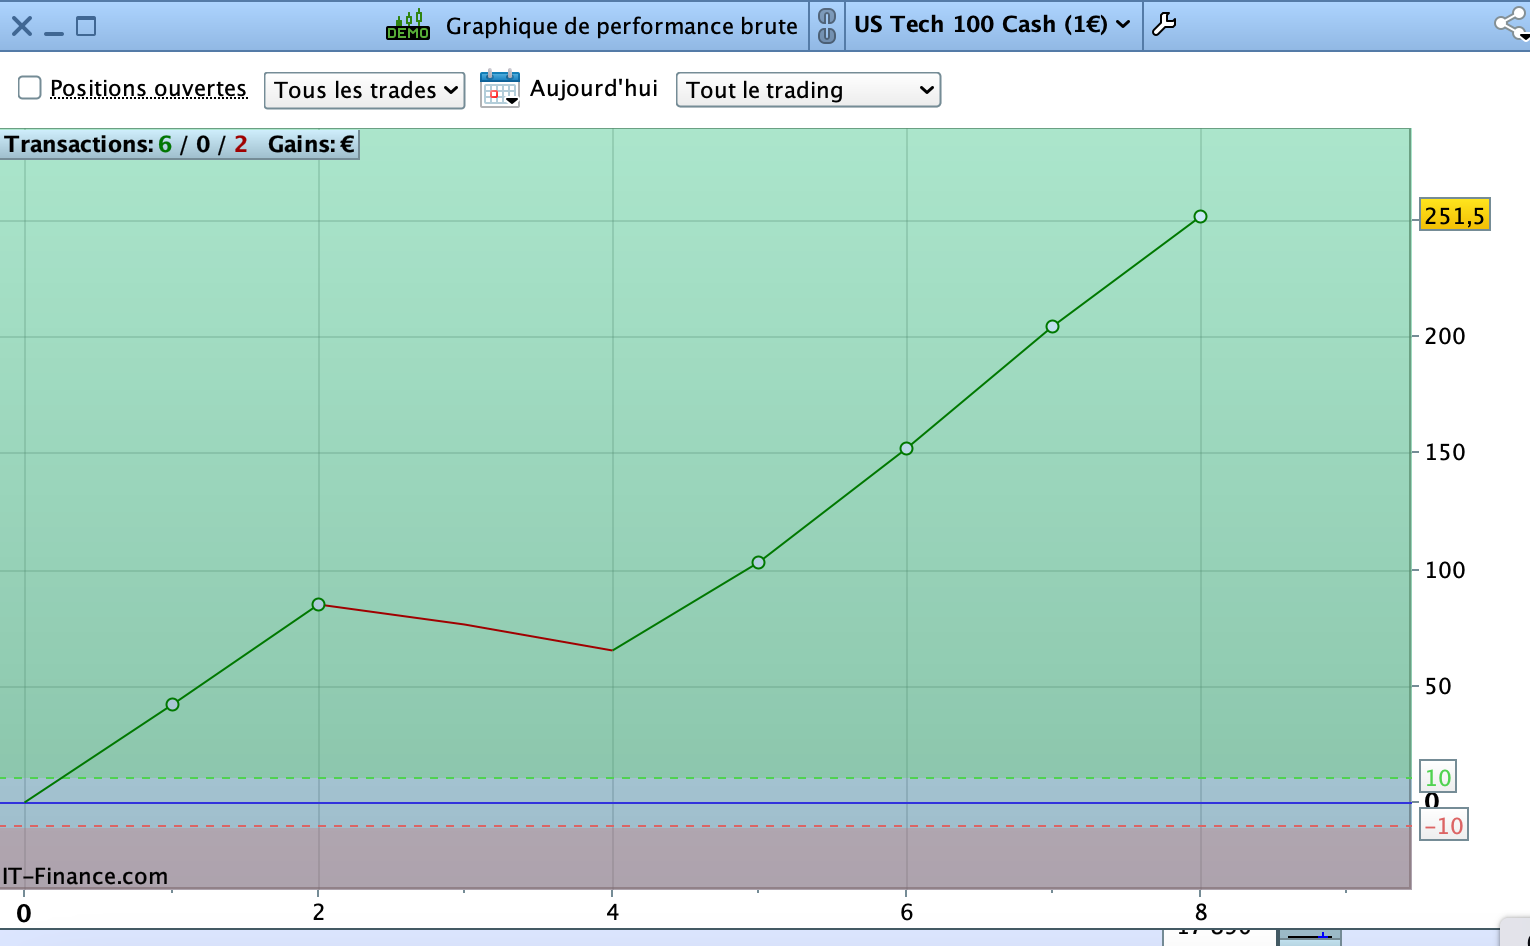
Task: Select the data point at trade 6
Action: pyautogui.click(x=906, y=448)
